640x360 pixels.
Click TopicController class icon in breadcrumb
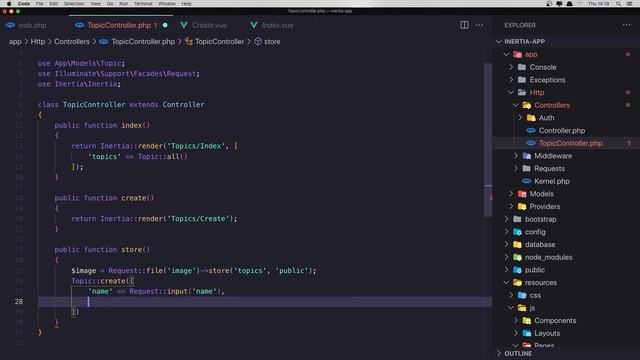[x=189, y=42]
